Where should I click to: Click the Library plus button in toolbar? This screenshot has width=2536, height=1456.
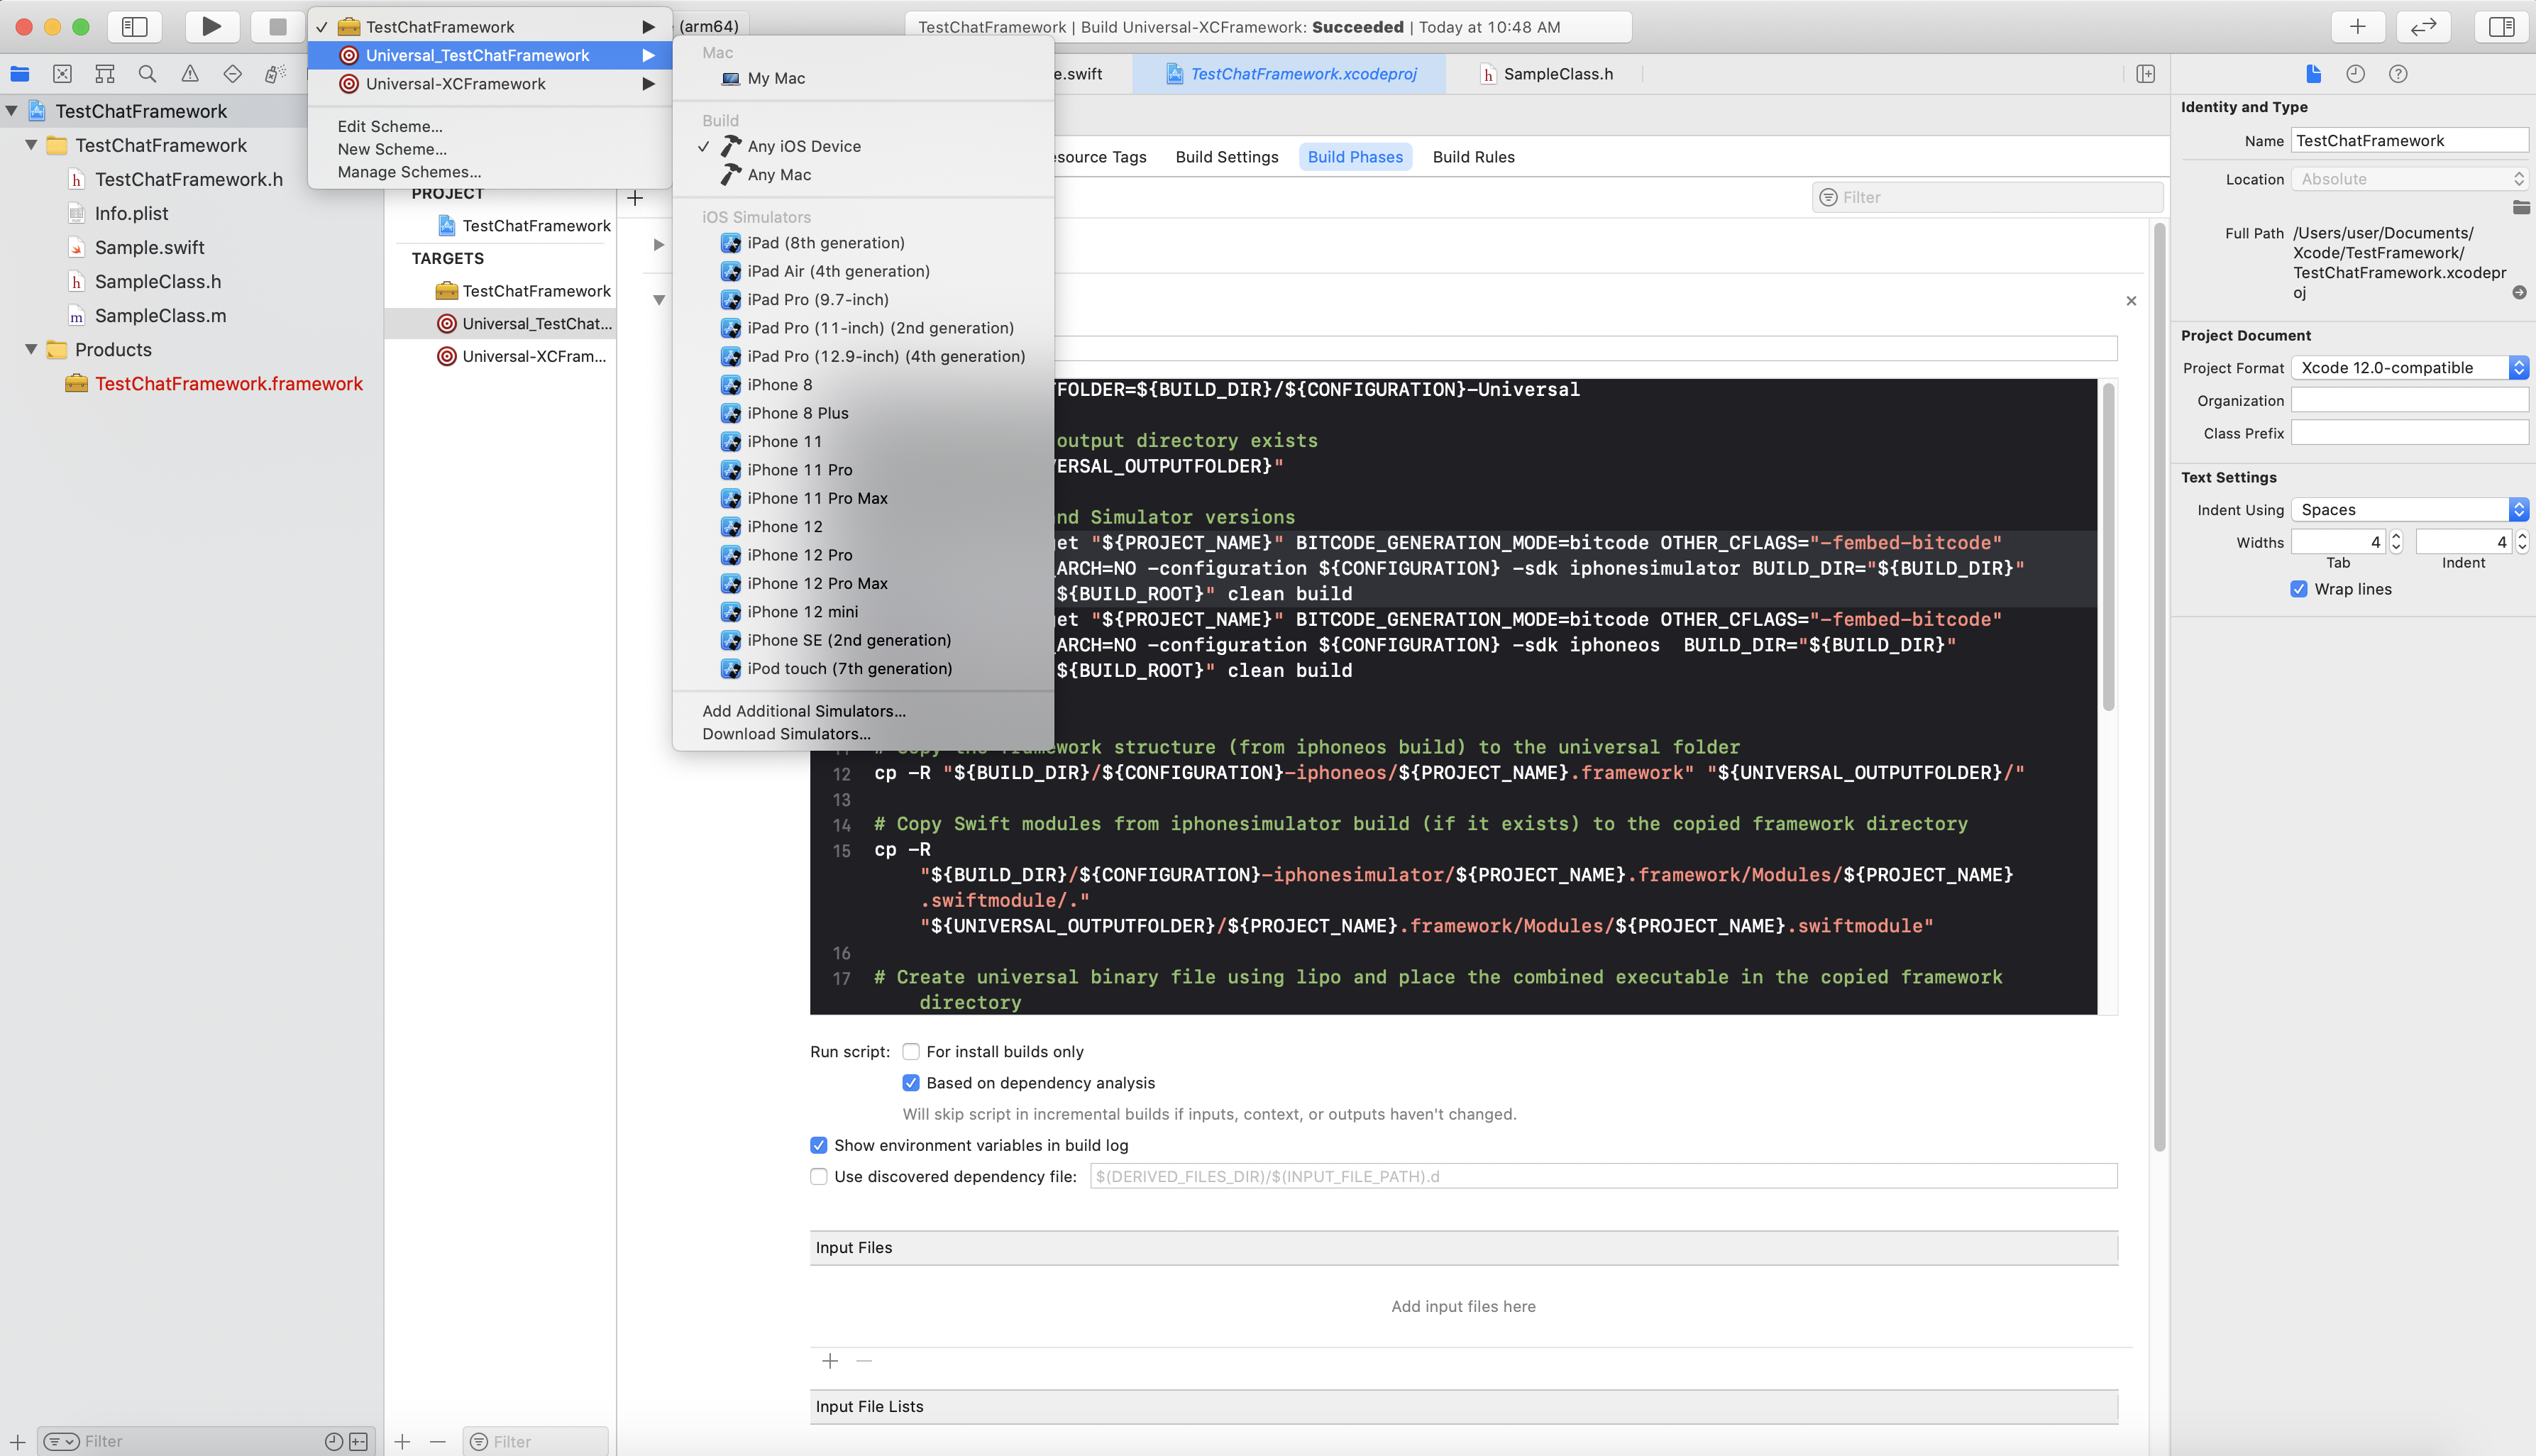(x=2357, y=27)
